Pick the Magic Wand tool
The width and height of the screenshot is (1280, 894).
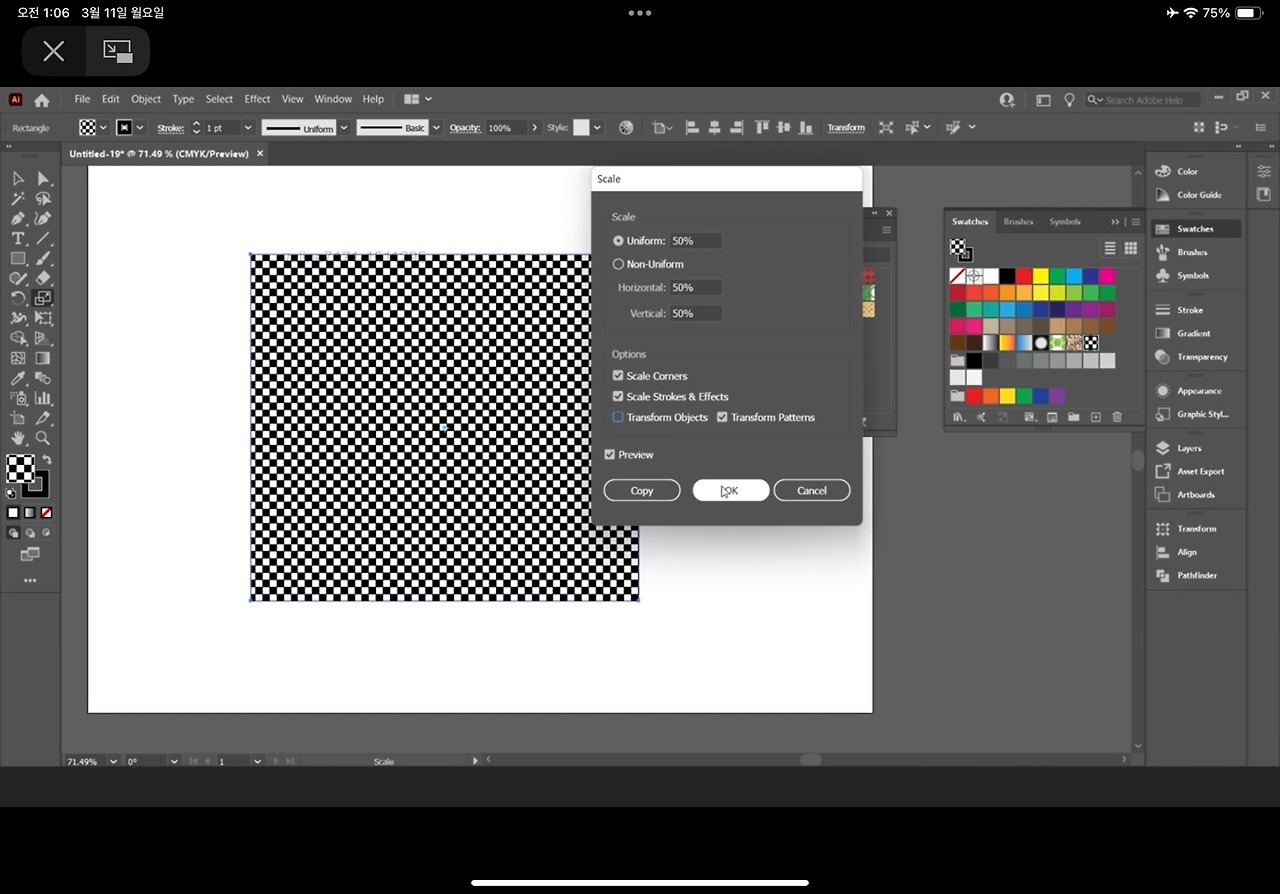18,198
